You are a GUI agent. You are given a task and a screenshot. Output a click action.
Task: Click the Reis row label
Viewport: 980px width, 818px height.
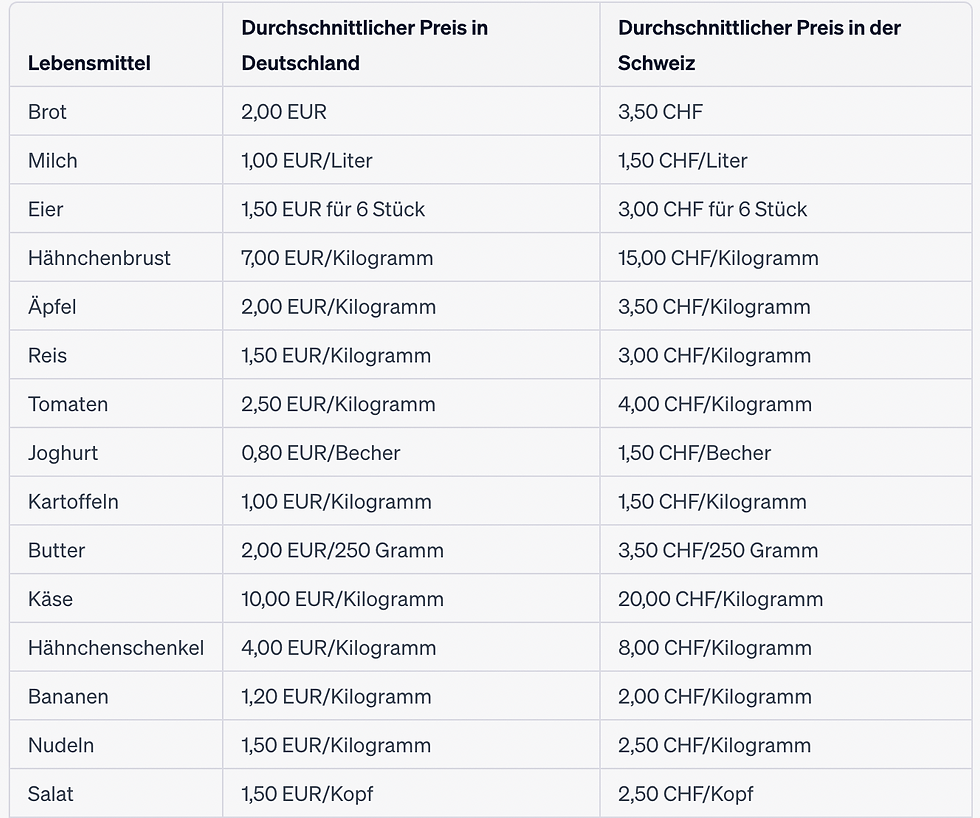(x=47, y=356)
